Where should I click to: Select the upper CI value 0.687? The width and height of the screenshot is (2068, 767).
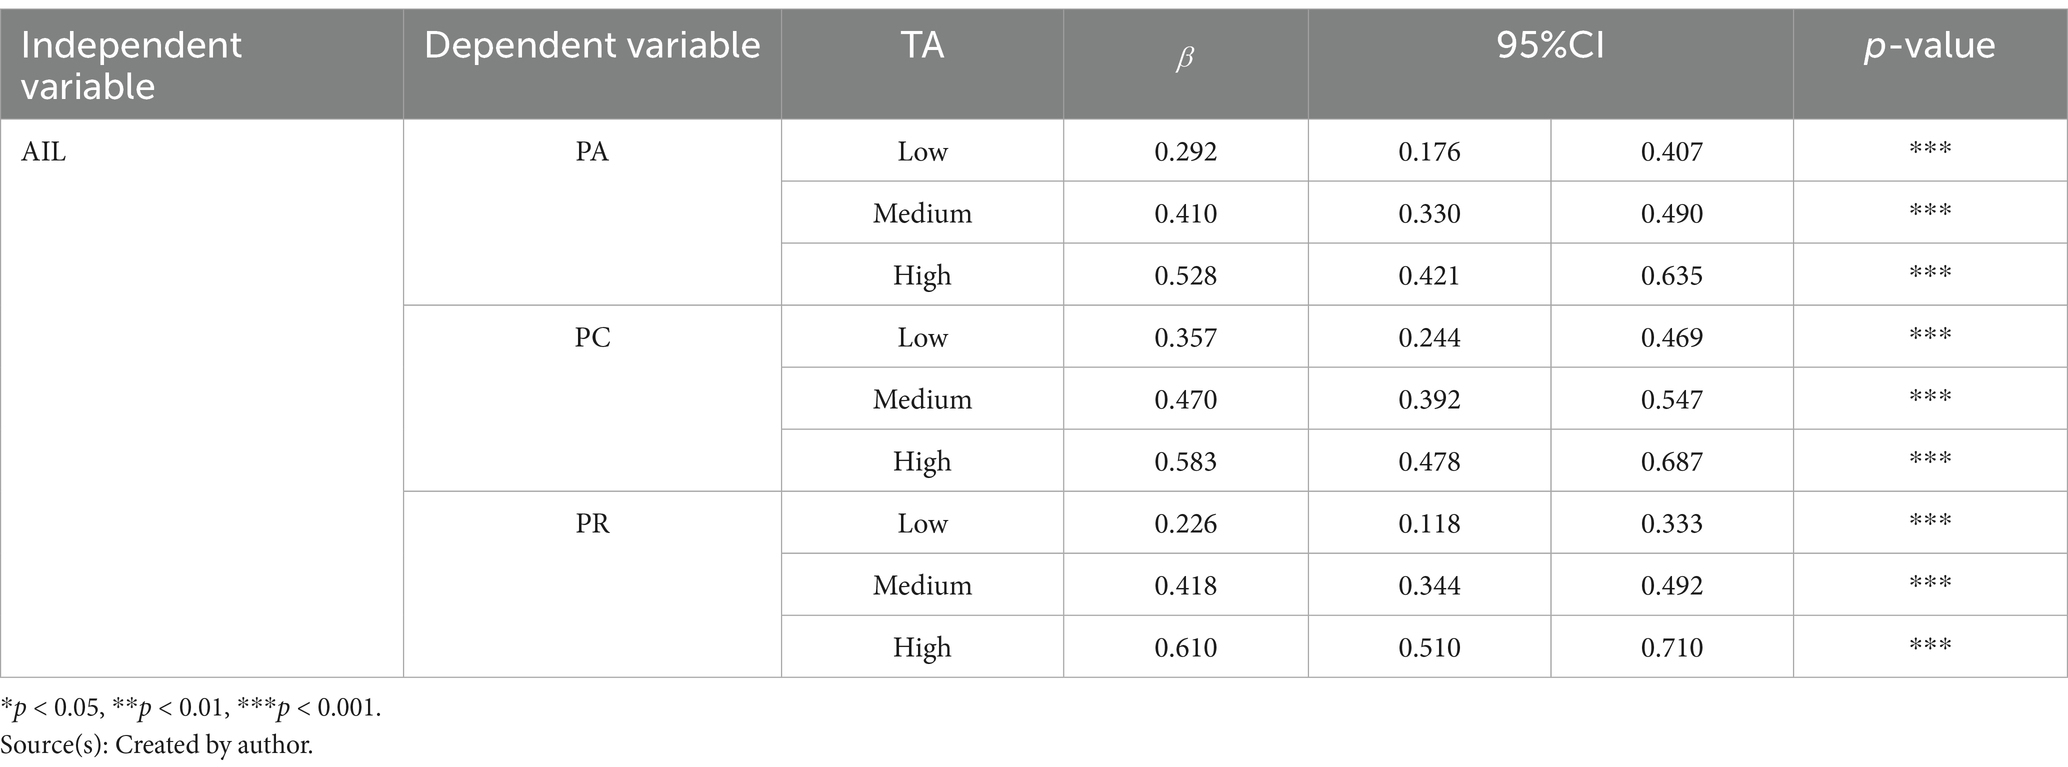1671,462
